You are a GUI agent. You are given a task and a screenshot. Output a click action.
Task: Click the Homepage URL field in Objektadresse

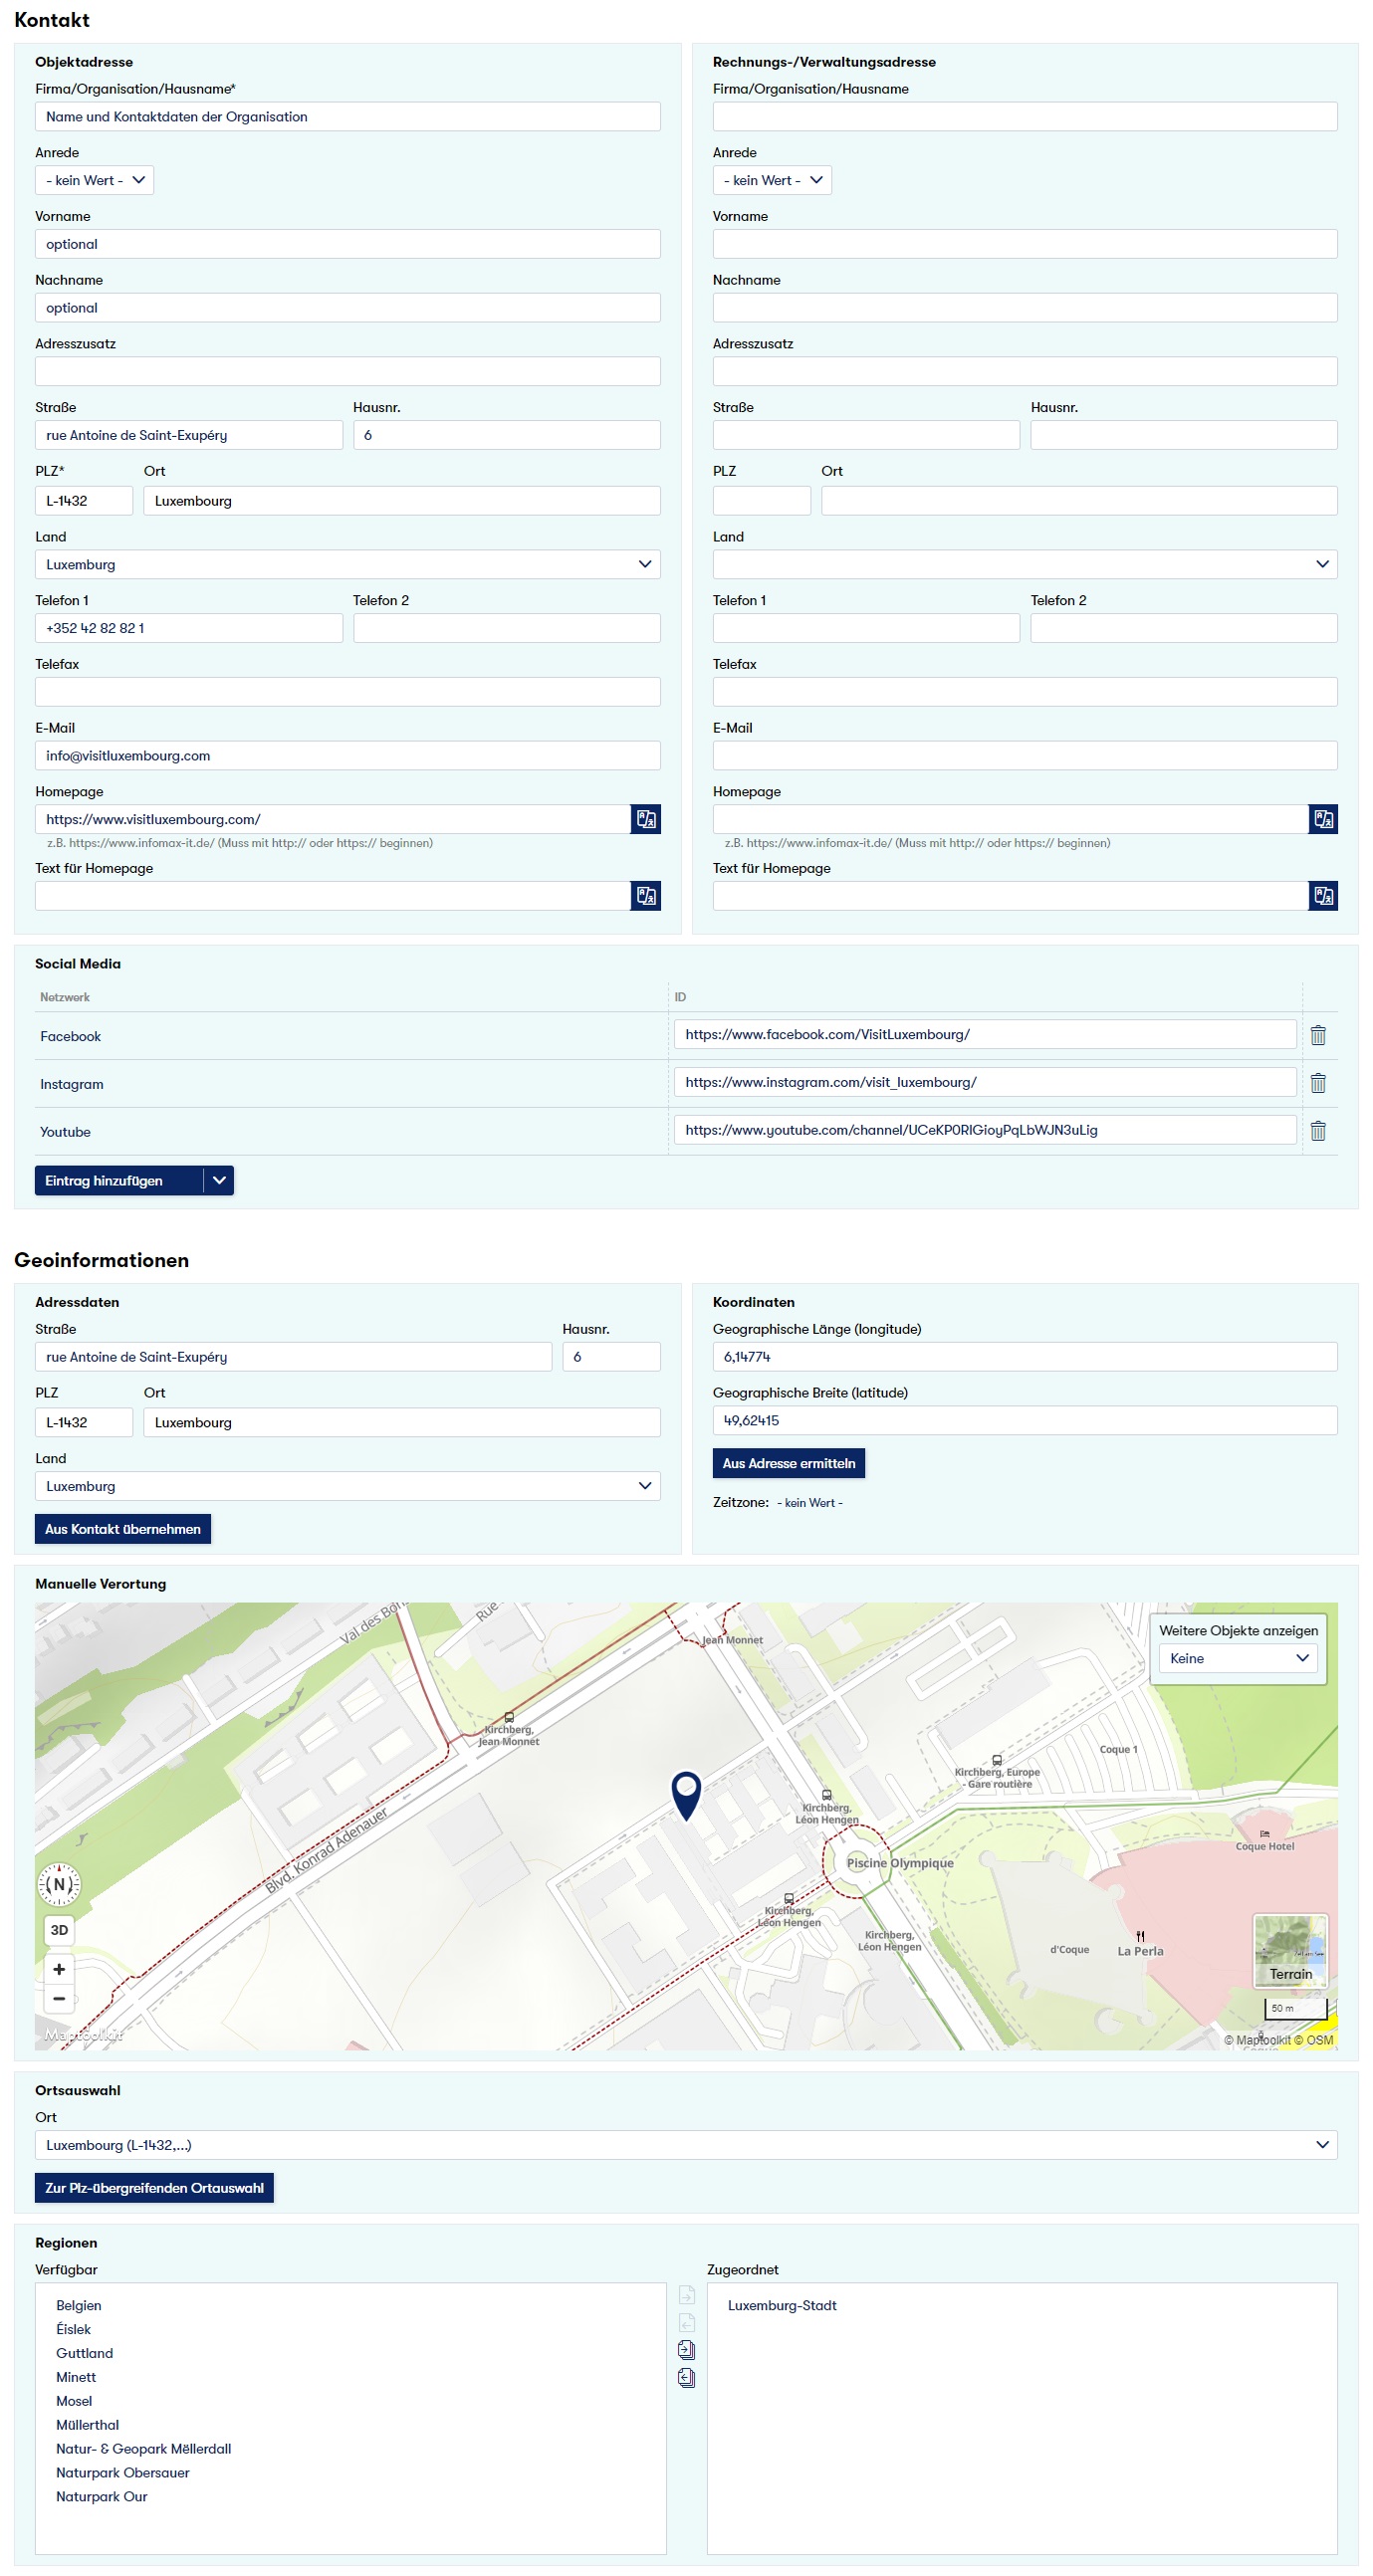coord(333,819)
